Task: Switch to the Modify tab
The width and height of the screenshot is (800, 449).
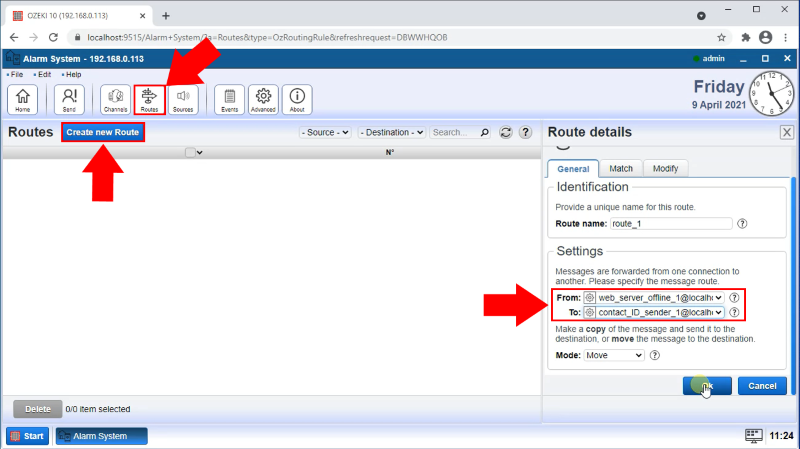Action: (x=665, y=168)
